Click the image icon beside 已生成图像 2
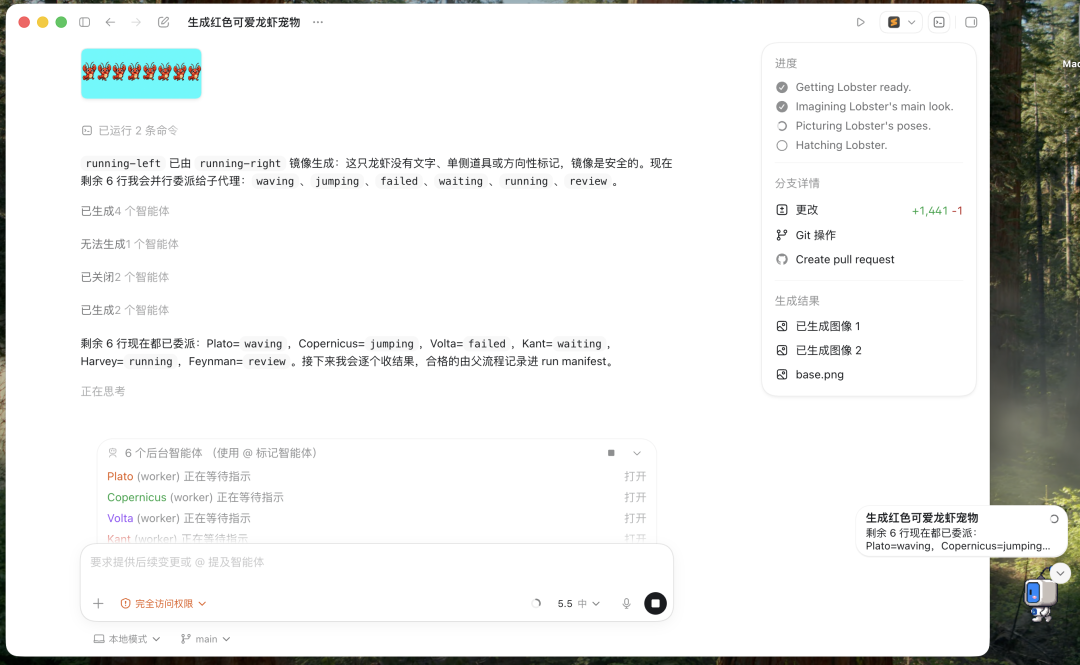Image resolution: width=1080 pixels, height=665 pixels. (782, 350)
